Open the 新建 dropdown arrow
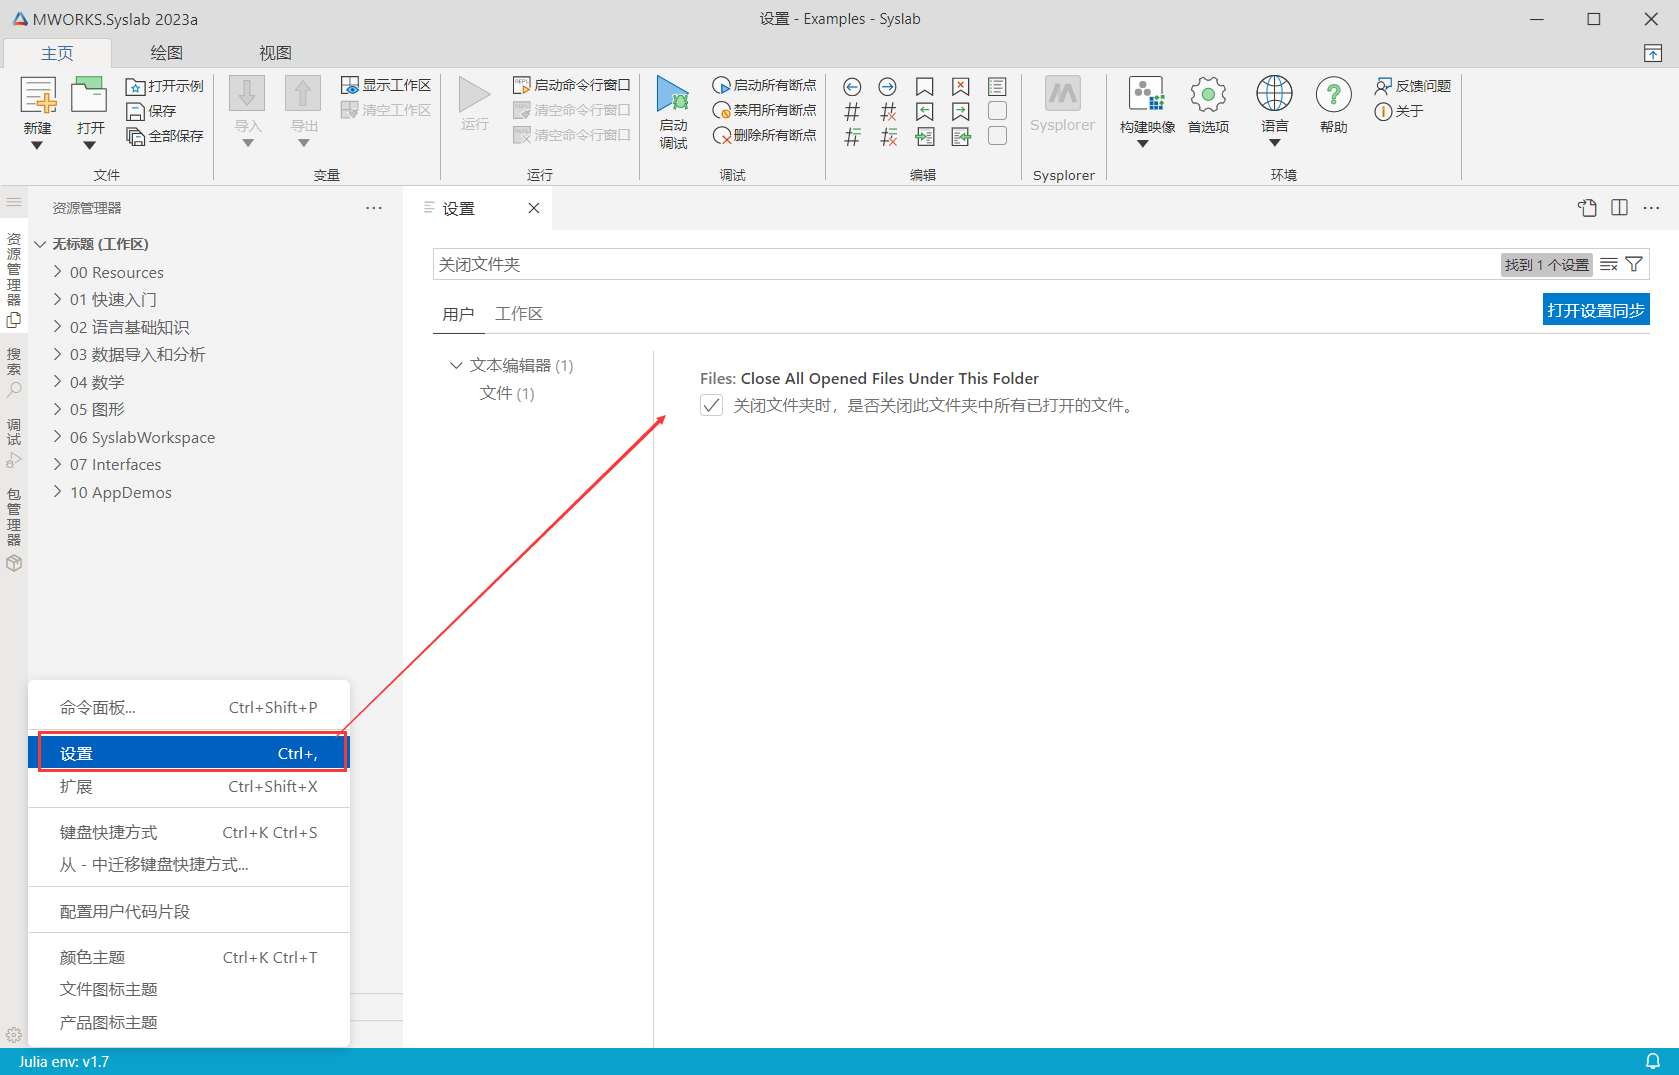This screenshot has width=1679, height=1075. click(37, 146)
